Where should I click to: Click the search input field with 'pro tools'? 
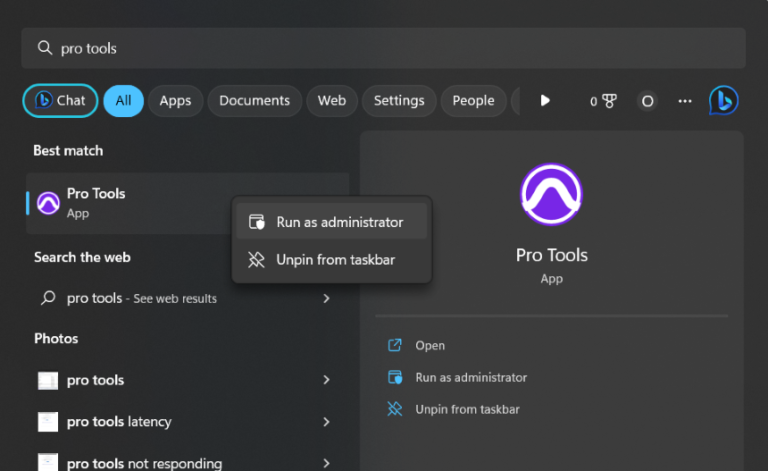(384, 48)
